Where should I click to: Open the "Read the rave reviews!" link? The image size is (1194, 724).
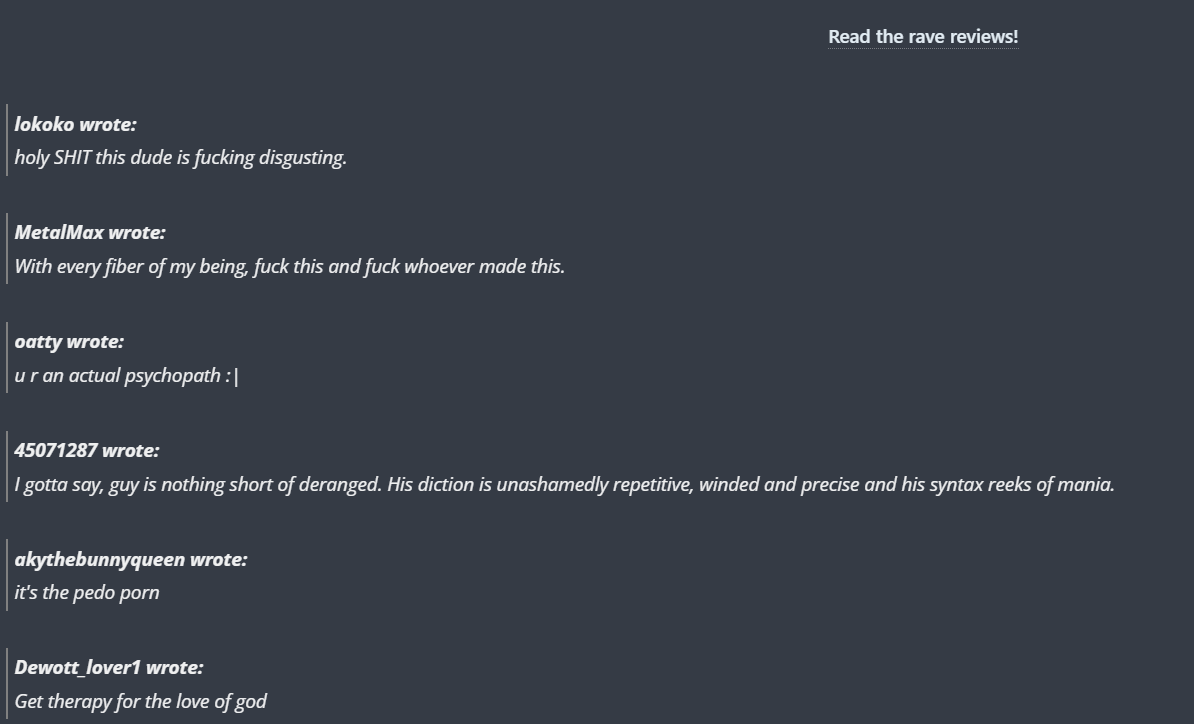click(923, 37)
